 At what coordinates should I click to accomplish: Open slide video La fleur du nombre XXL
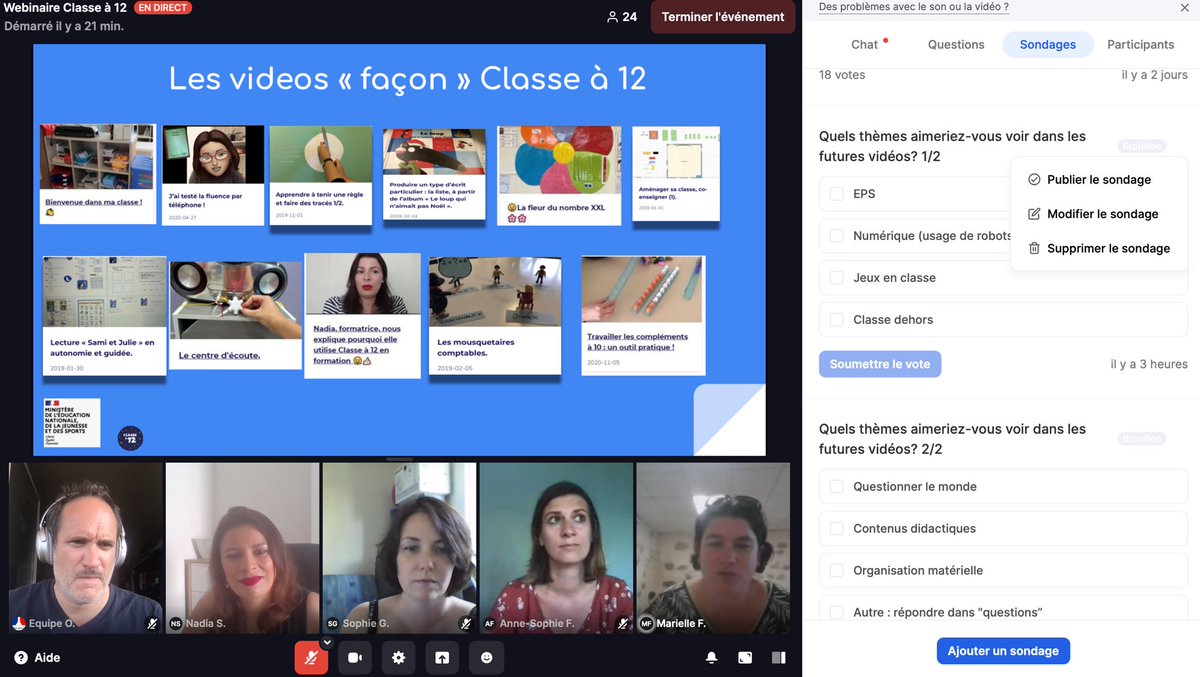pos(559,175)
